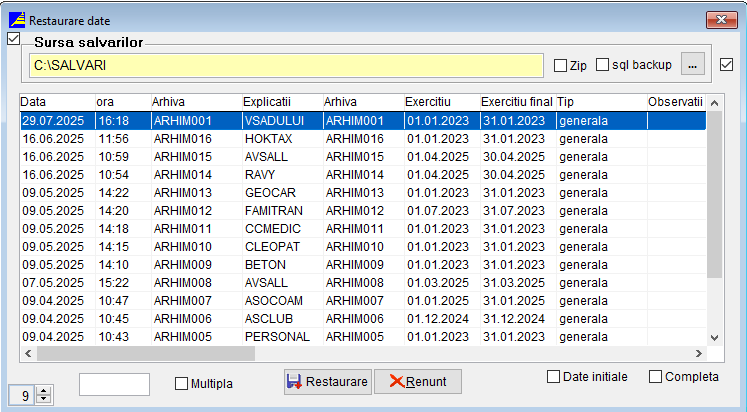Select the CCMEDIC row
747x412 pixels.
point(363,229)
